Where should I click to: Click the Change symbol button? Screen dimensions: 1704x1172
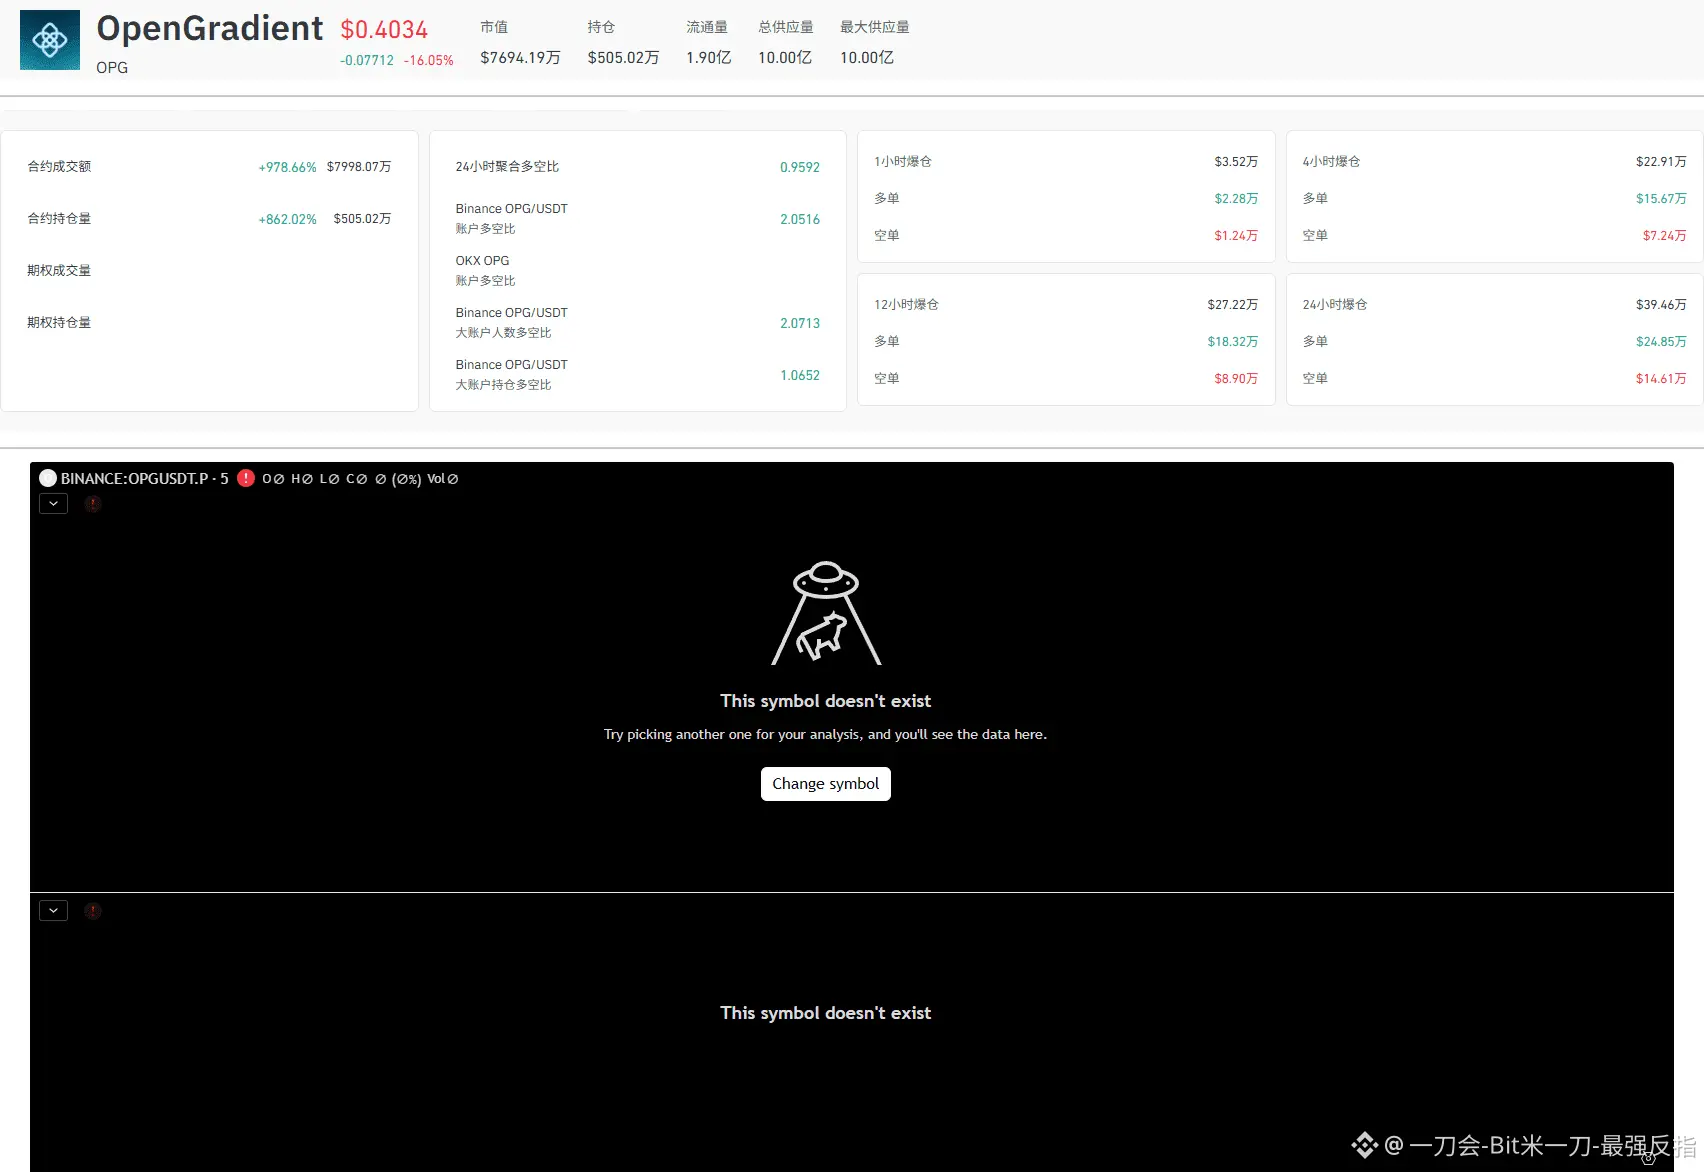(826, 784)
